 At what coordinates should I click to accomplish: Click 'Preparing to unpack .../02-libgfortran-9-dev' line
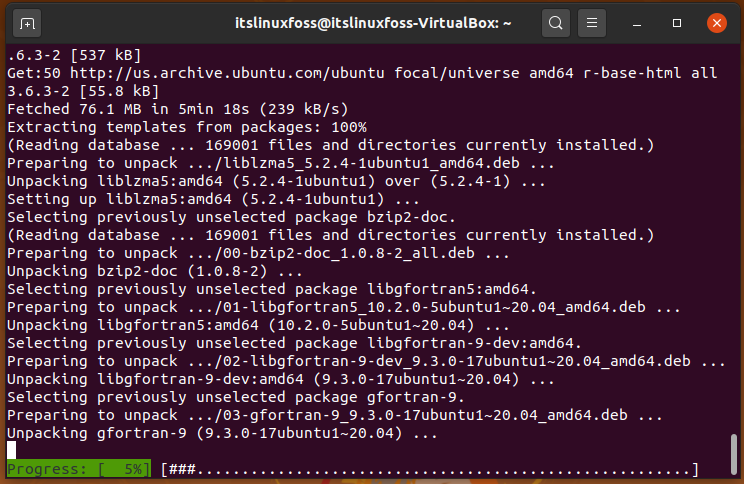[x=366, y=361]
